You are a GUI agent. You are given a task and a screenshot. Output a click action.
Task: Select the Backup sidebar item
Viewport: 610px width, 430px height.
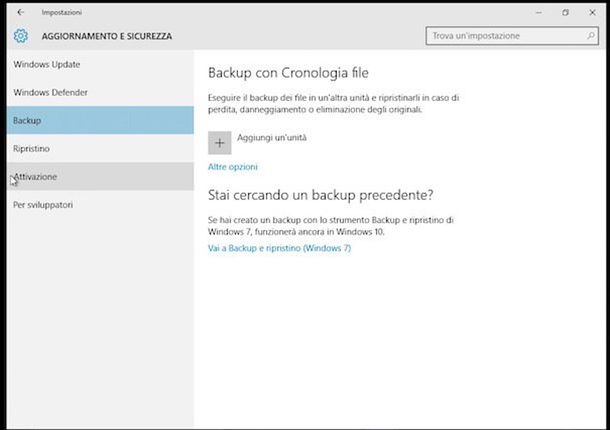[100, 120]
